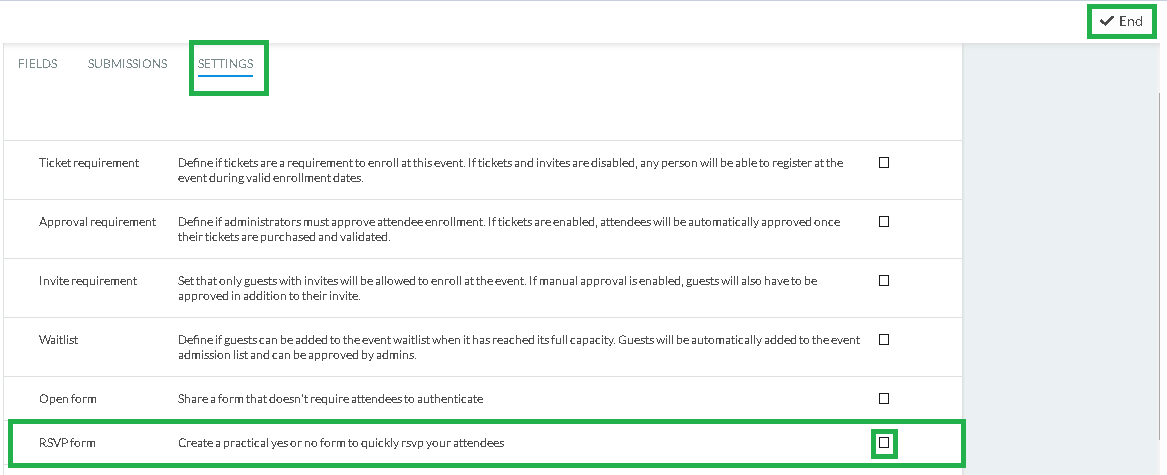Enable the Ticket requirement checkbox
This screenshot has width=1167, height=475.
(883, 162)
